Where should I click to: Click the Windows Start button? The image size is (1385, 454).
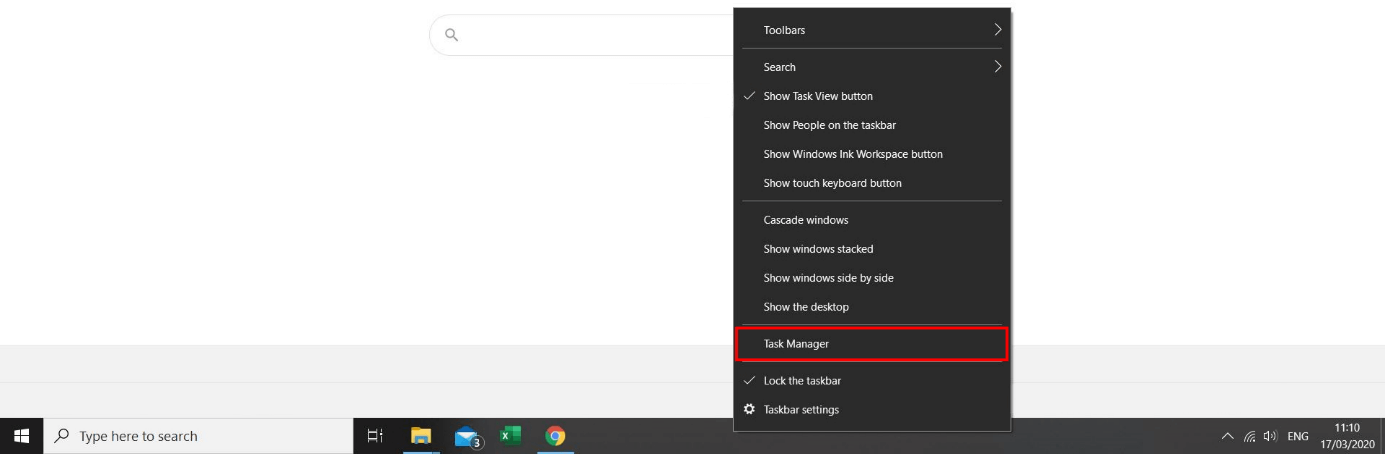(x=21, y=436)
